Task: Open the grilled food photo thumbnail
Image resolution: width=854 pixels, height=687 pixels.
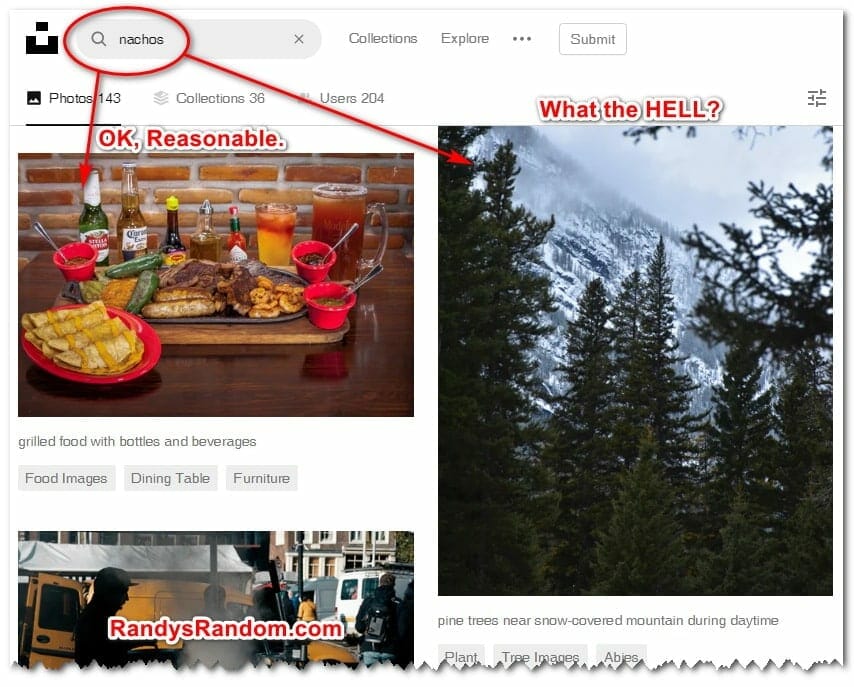Action: (216, 285)
